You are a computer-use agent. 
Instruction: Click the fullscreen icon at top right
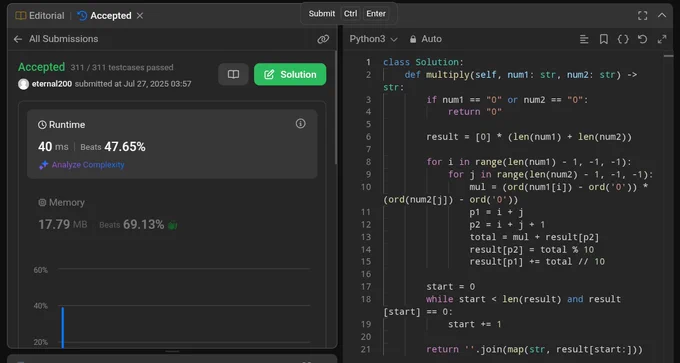(643, 16)
